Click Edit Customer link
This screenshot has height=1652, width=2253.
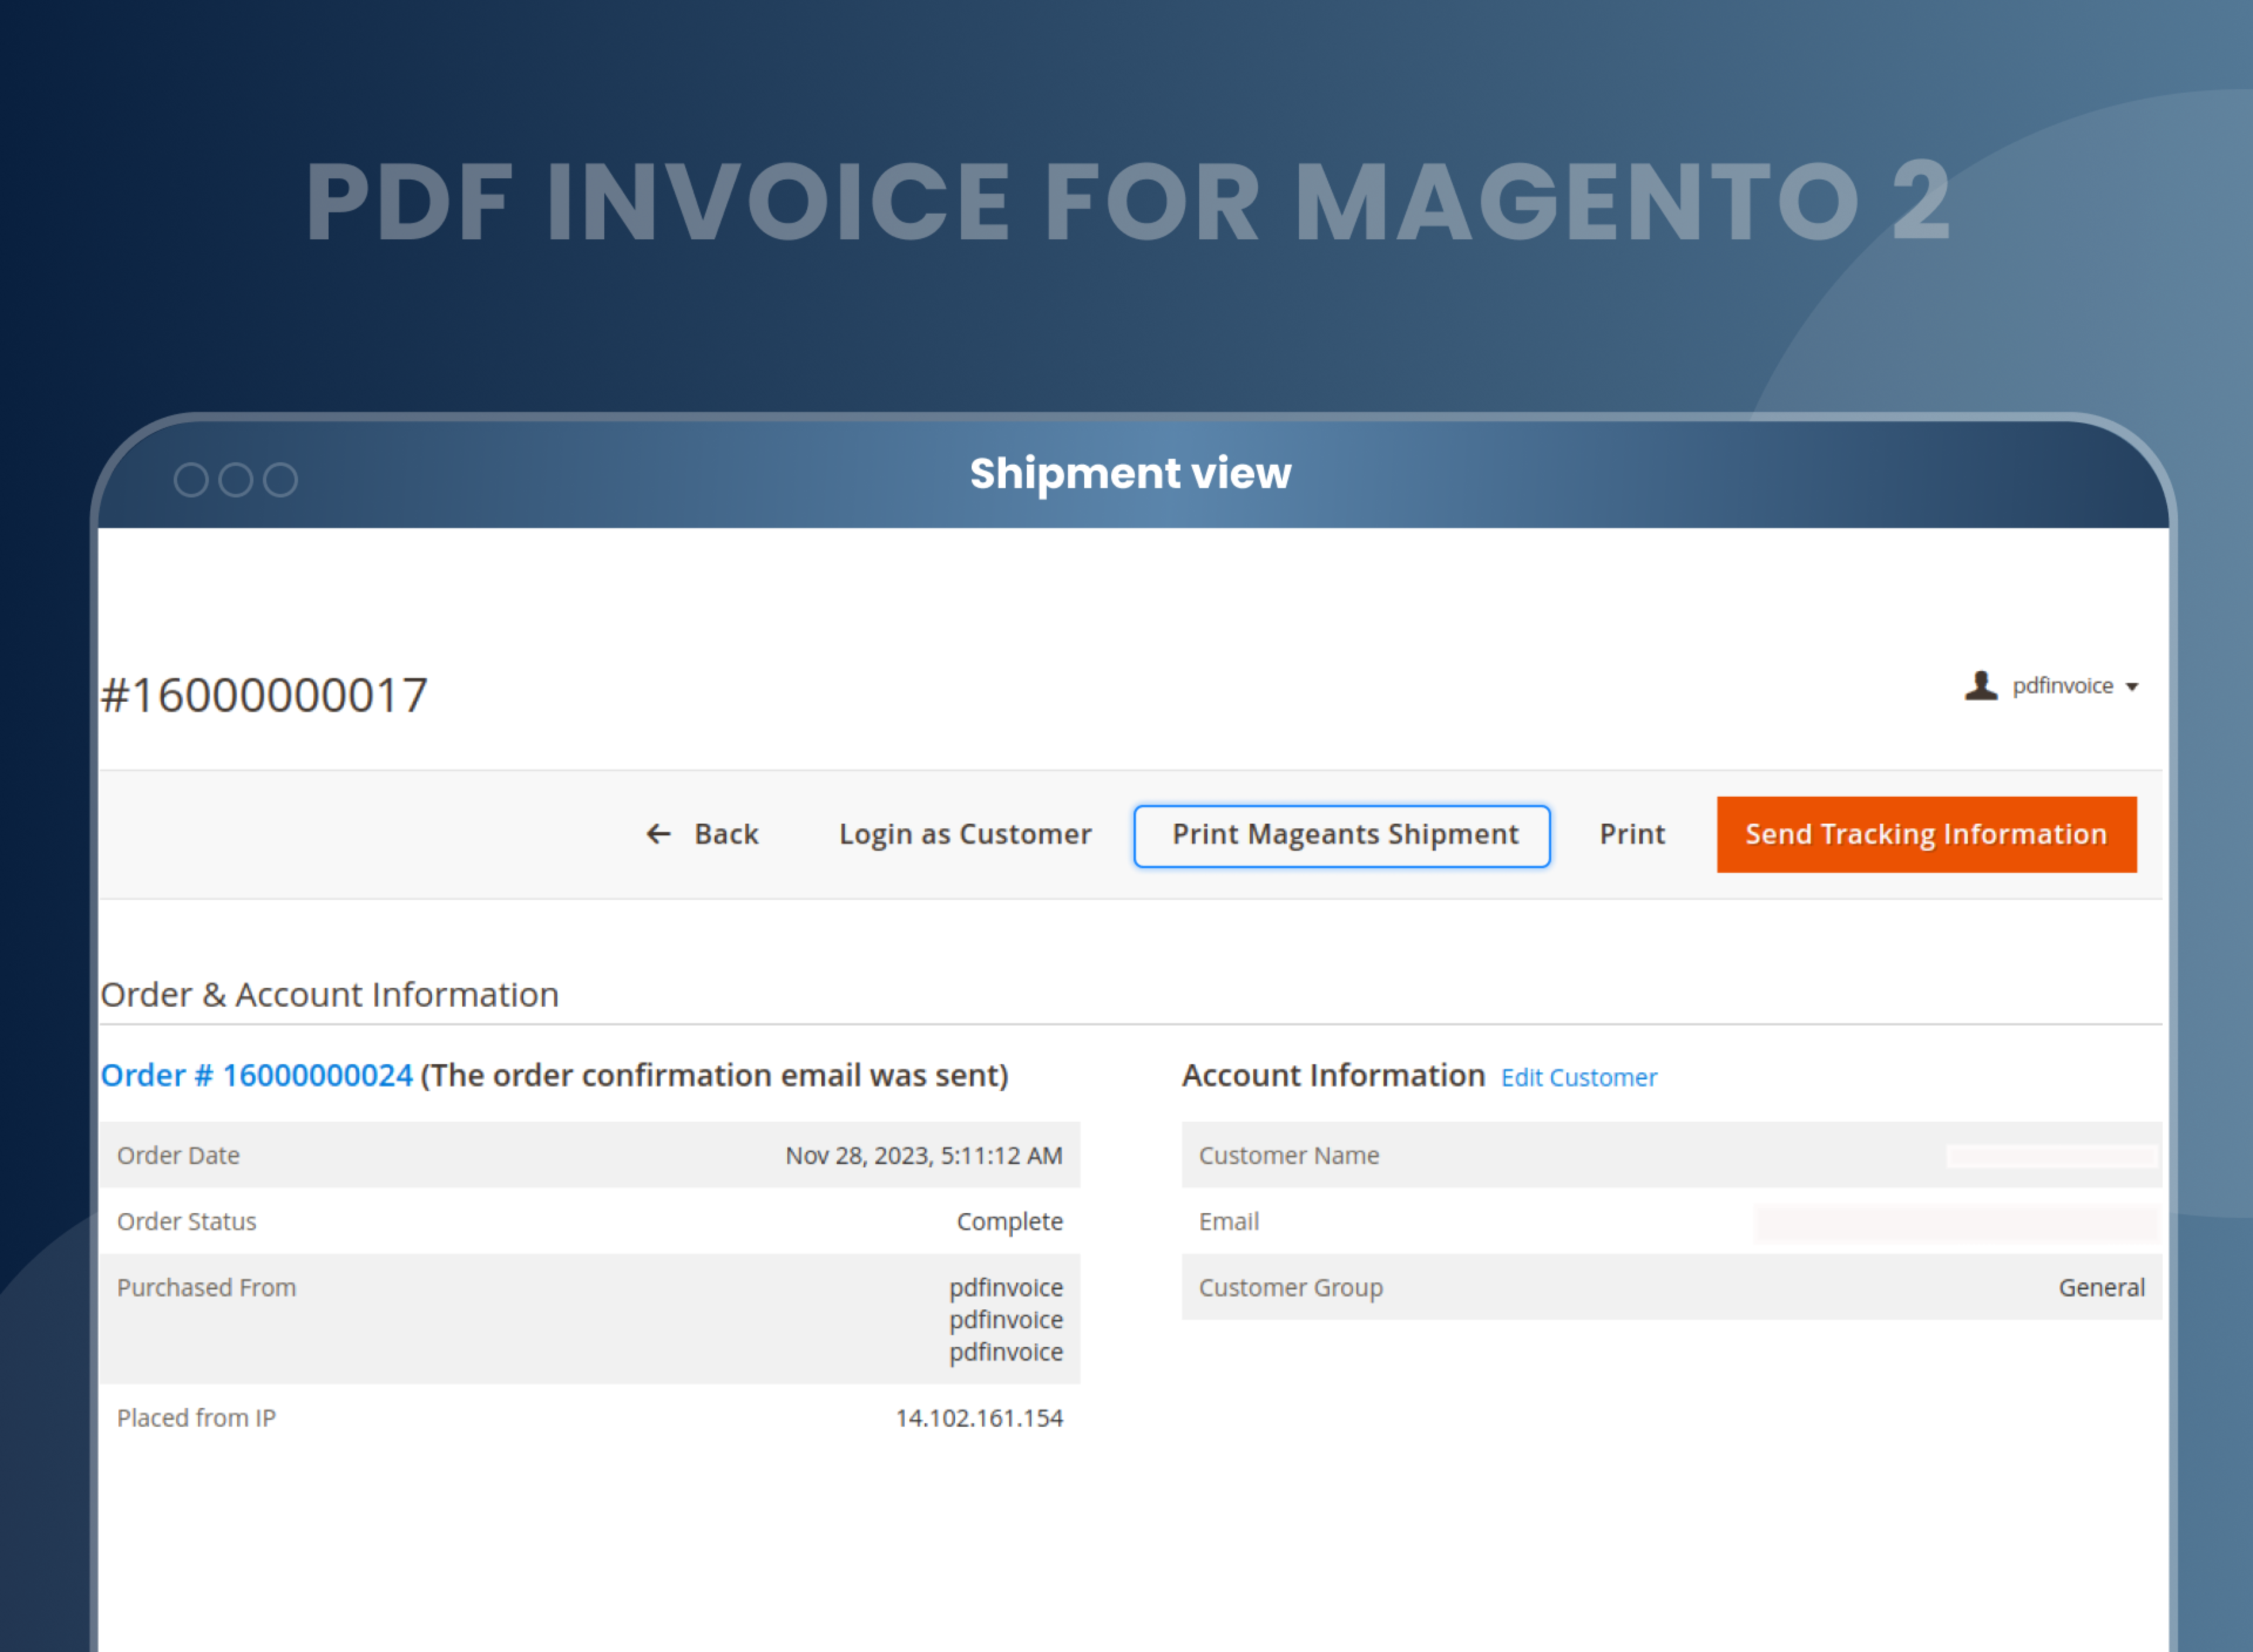click(x=1578, y=1077)
